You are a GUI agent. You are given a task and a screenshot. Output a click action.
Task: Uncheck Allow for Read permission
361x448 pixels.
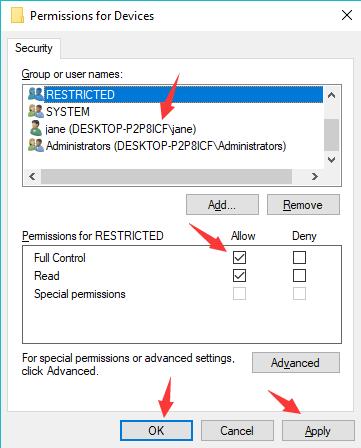click(239, 276)
